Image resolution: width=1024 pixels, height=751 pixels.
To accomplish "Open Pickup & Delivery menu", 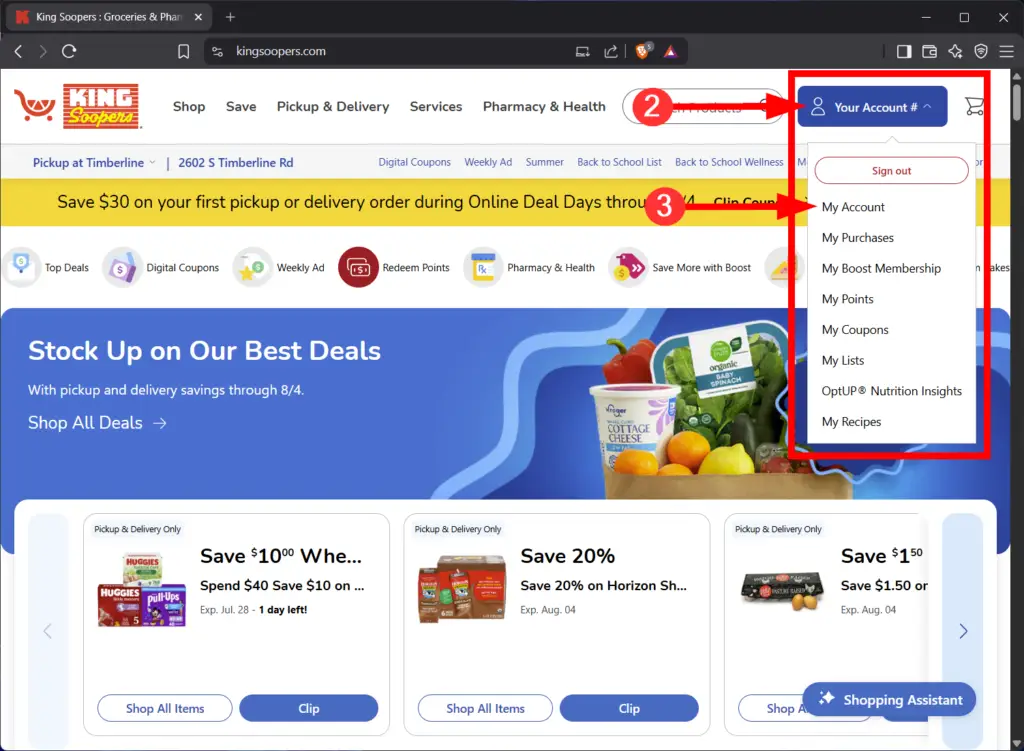I will (333, 106).
